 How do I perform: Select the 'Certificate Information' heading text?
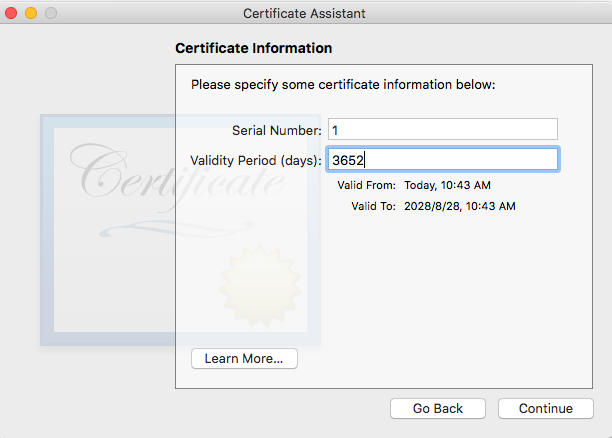254,48
